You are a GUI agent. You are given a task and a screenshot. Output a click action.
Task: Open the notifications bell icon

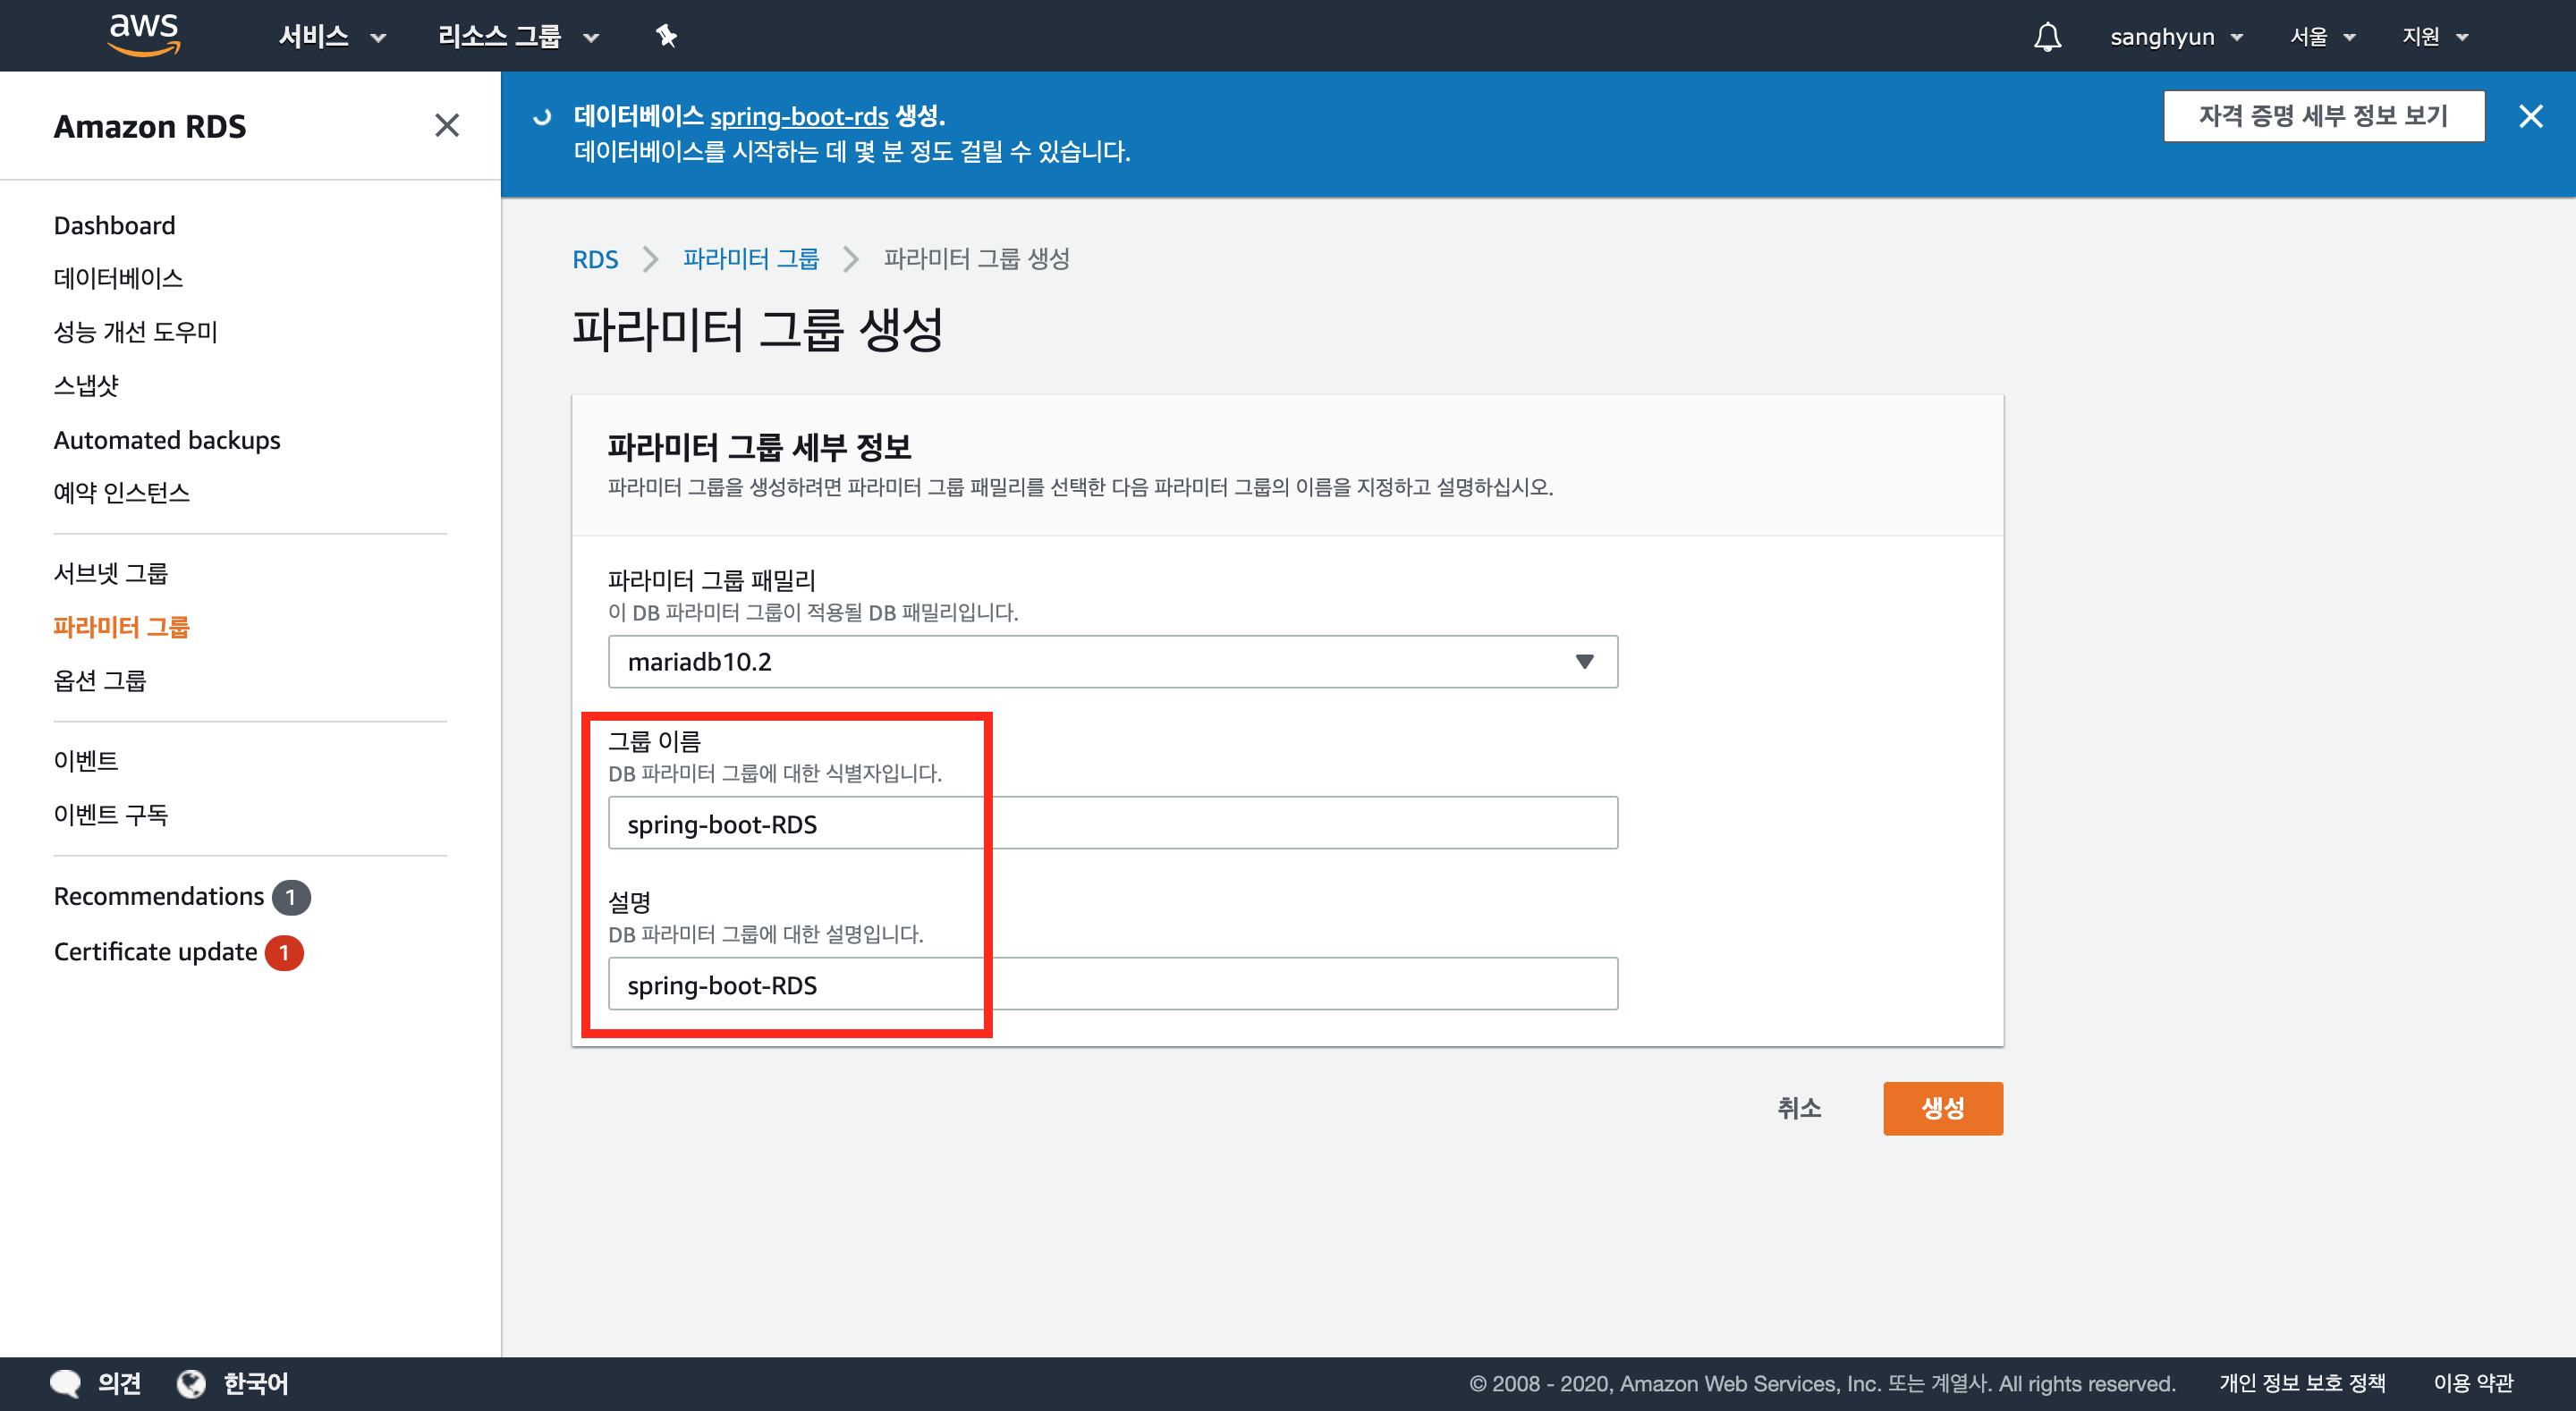click(2047, 37)
